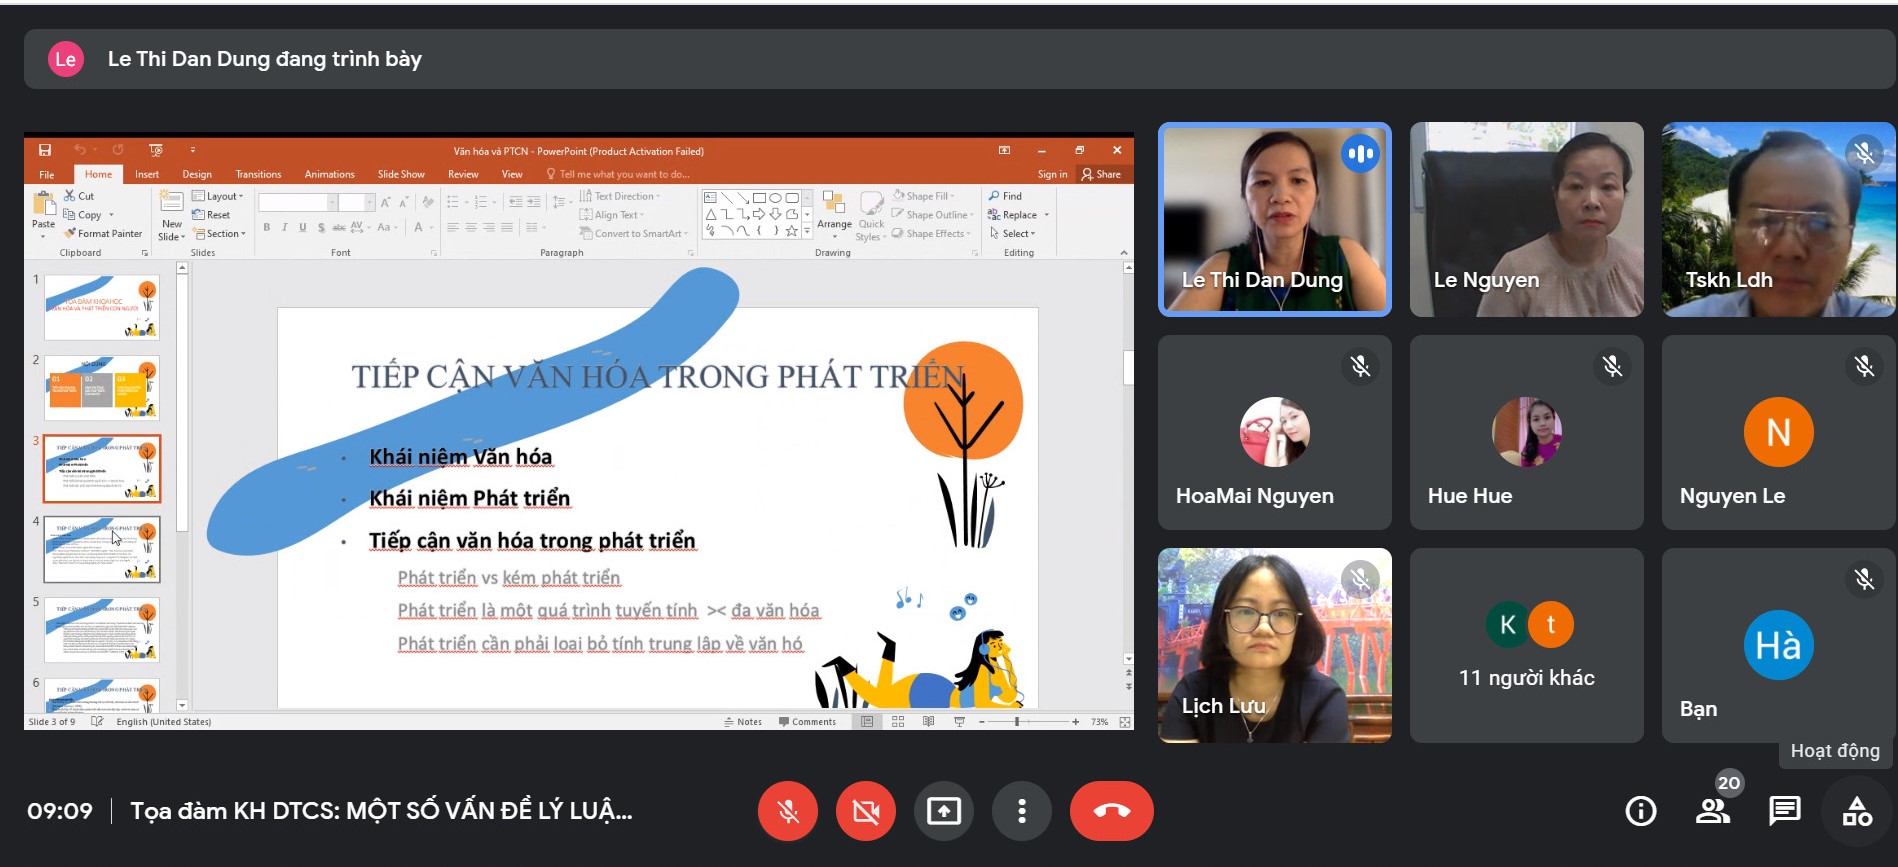This screenshot has height=867, width=1898.
Task: Open the chat messages panel
Action: pos(1784,811)
